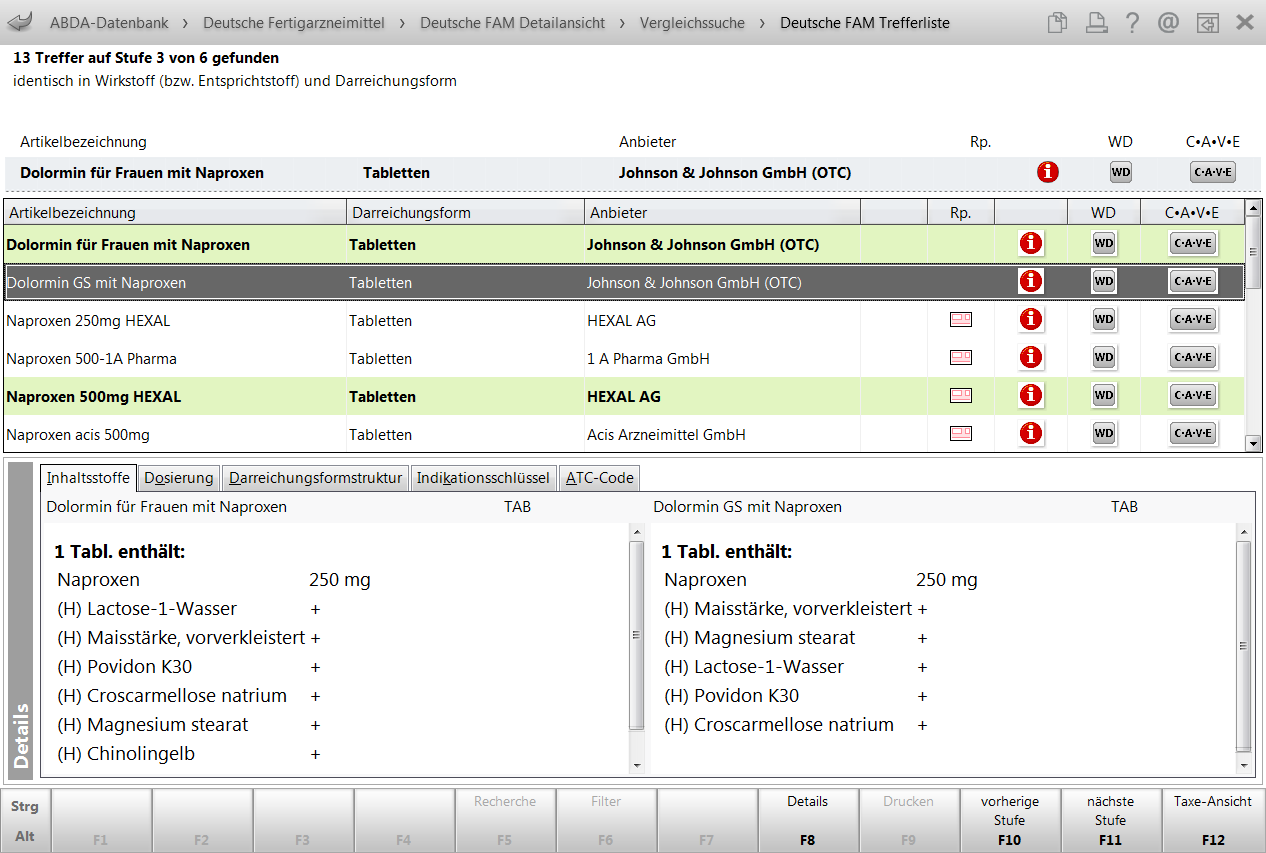1266x853 pixels.
Task: Open red info icon for Naproxen 500mg HEXAL
Action: [x=1030, y=396]
